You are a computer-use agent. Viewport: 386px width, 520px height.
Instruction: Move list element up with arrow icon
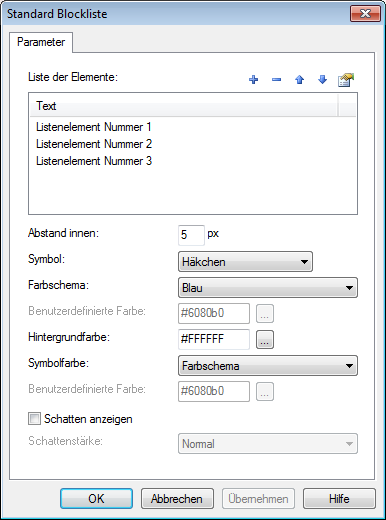pyautogui.click(x=299, y=80)
